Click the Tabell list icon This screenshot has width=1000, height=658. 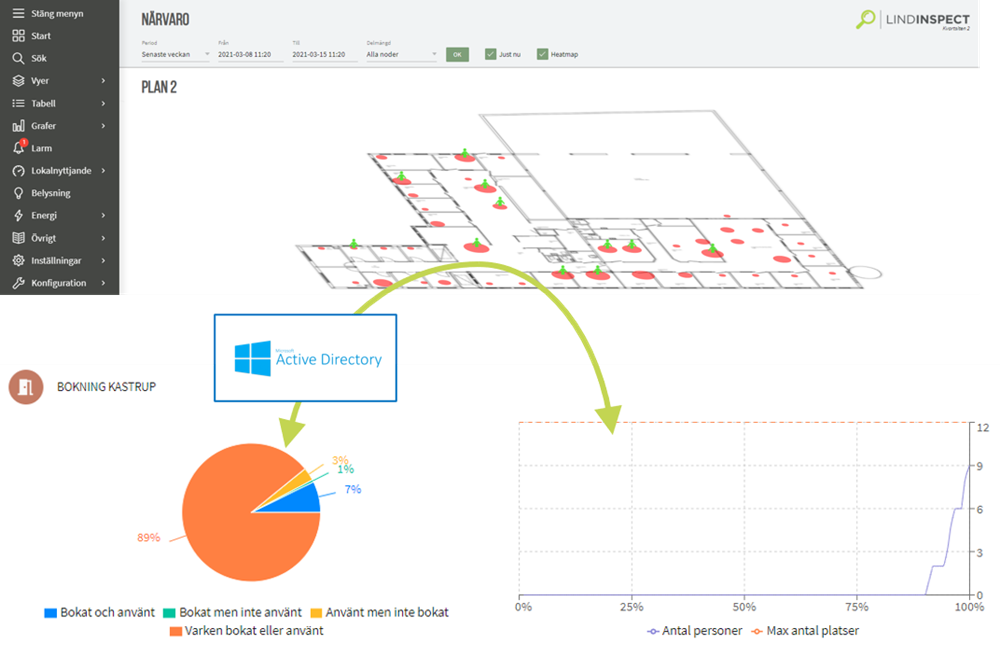point(18,103)
